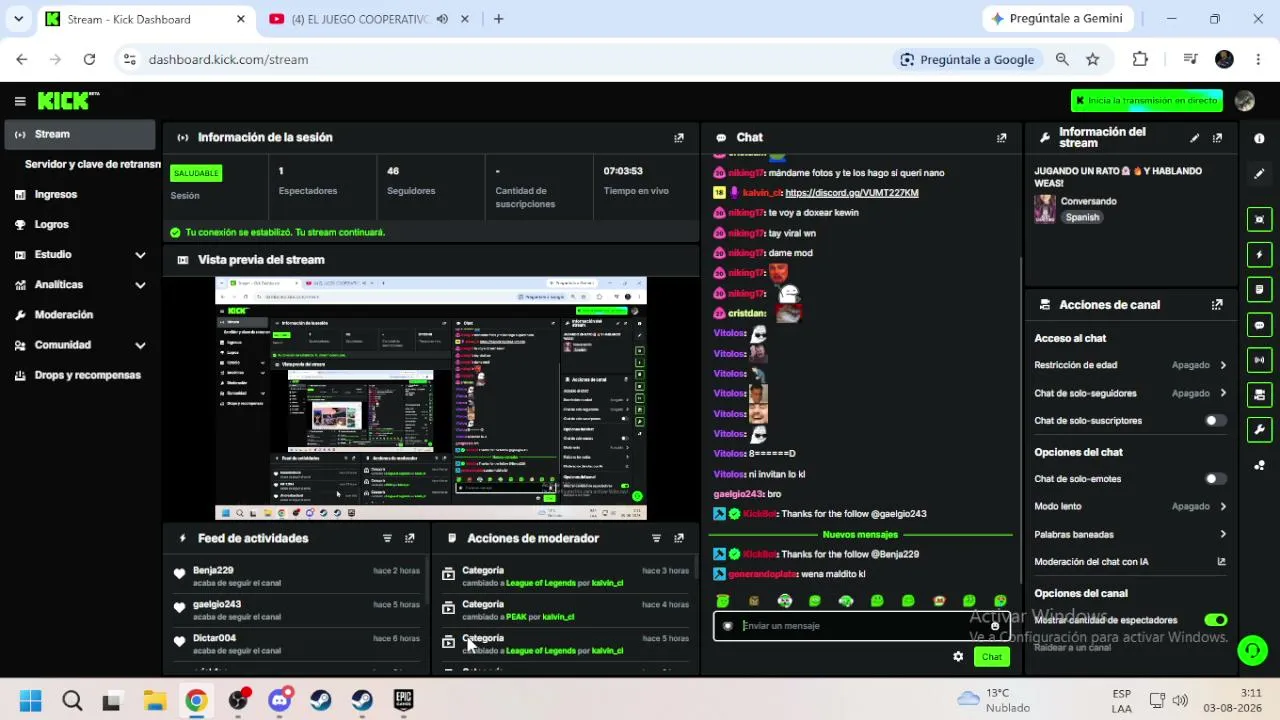Pop out the Chat panel
1280x720 pixels.
coord(1002,138)
